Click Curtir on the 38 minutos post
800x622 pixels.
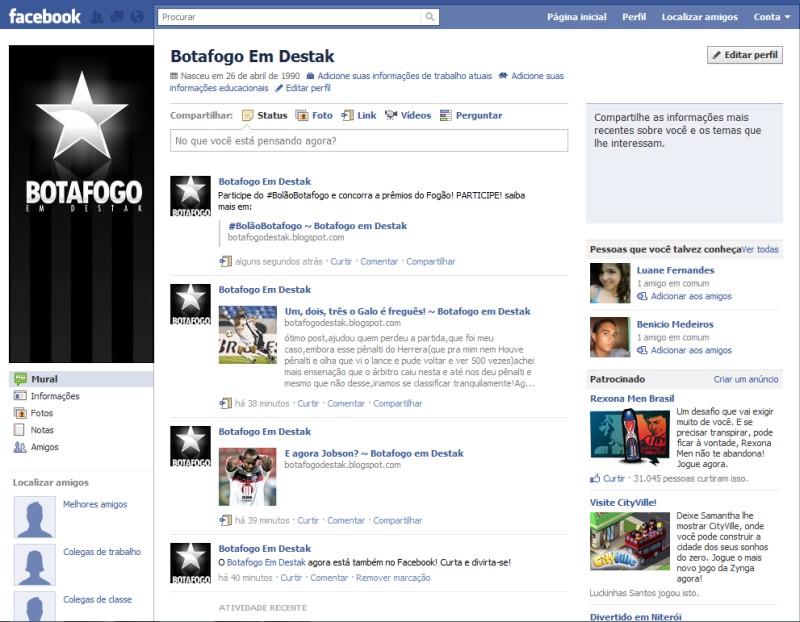click(308, 403)
